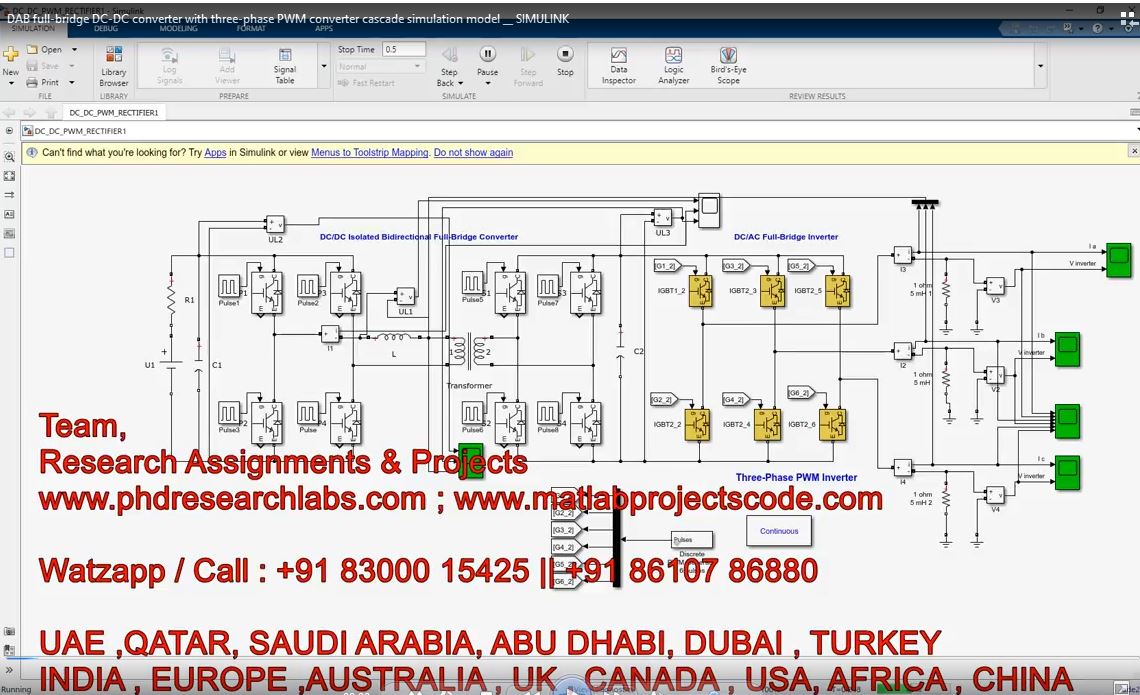
Task: Expand the Open dropdown arrow
Action: (74, 49)
